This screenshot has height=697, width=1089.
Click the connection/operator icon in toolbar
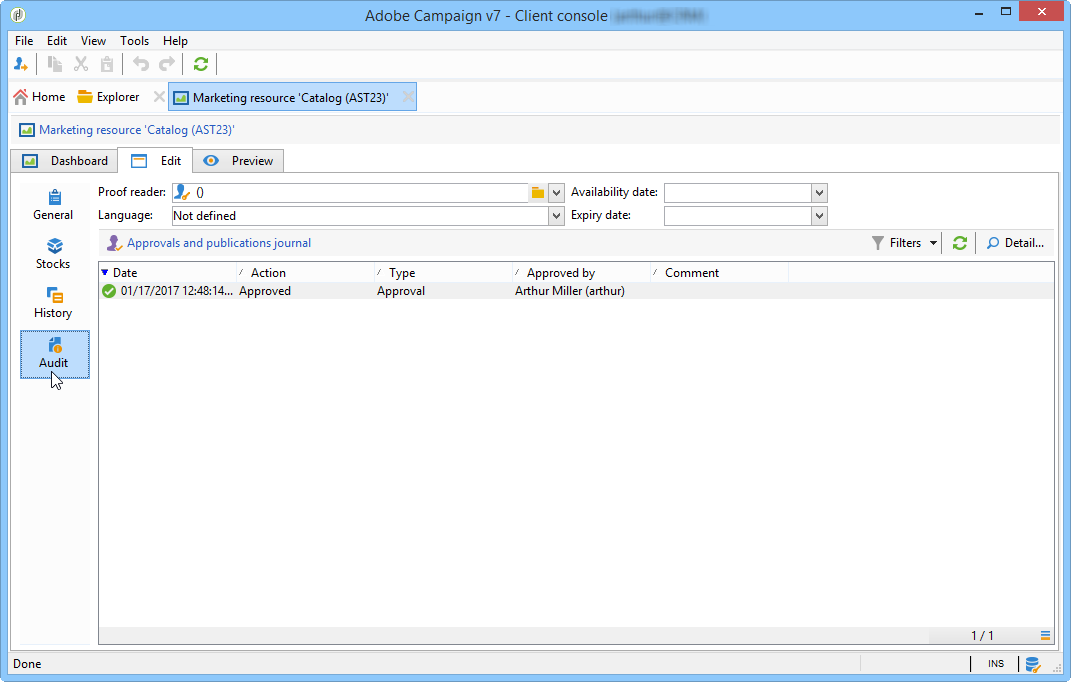[x=21, y=65]
